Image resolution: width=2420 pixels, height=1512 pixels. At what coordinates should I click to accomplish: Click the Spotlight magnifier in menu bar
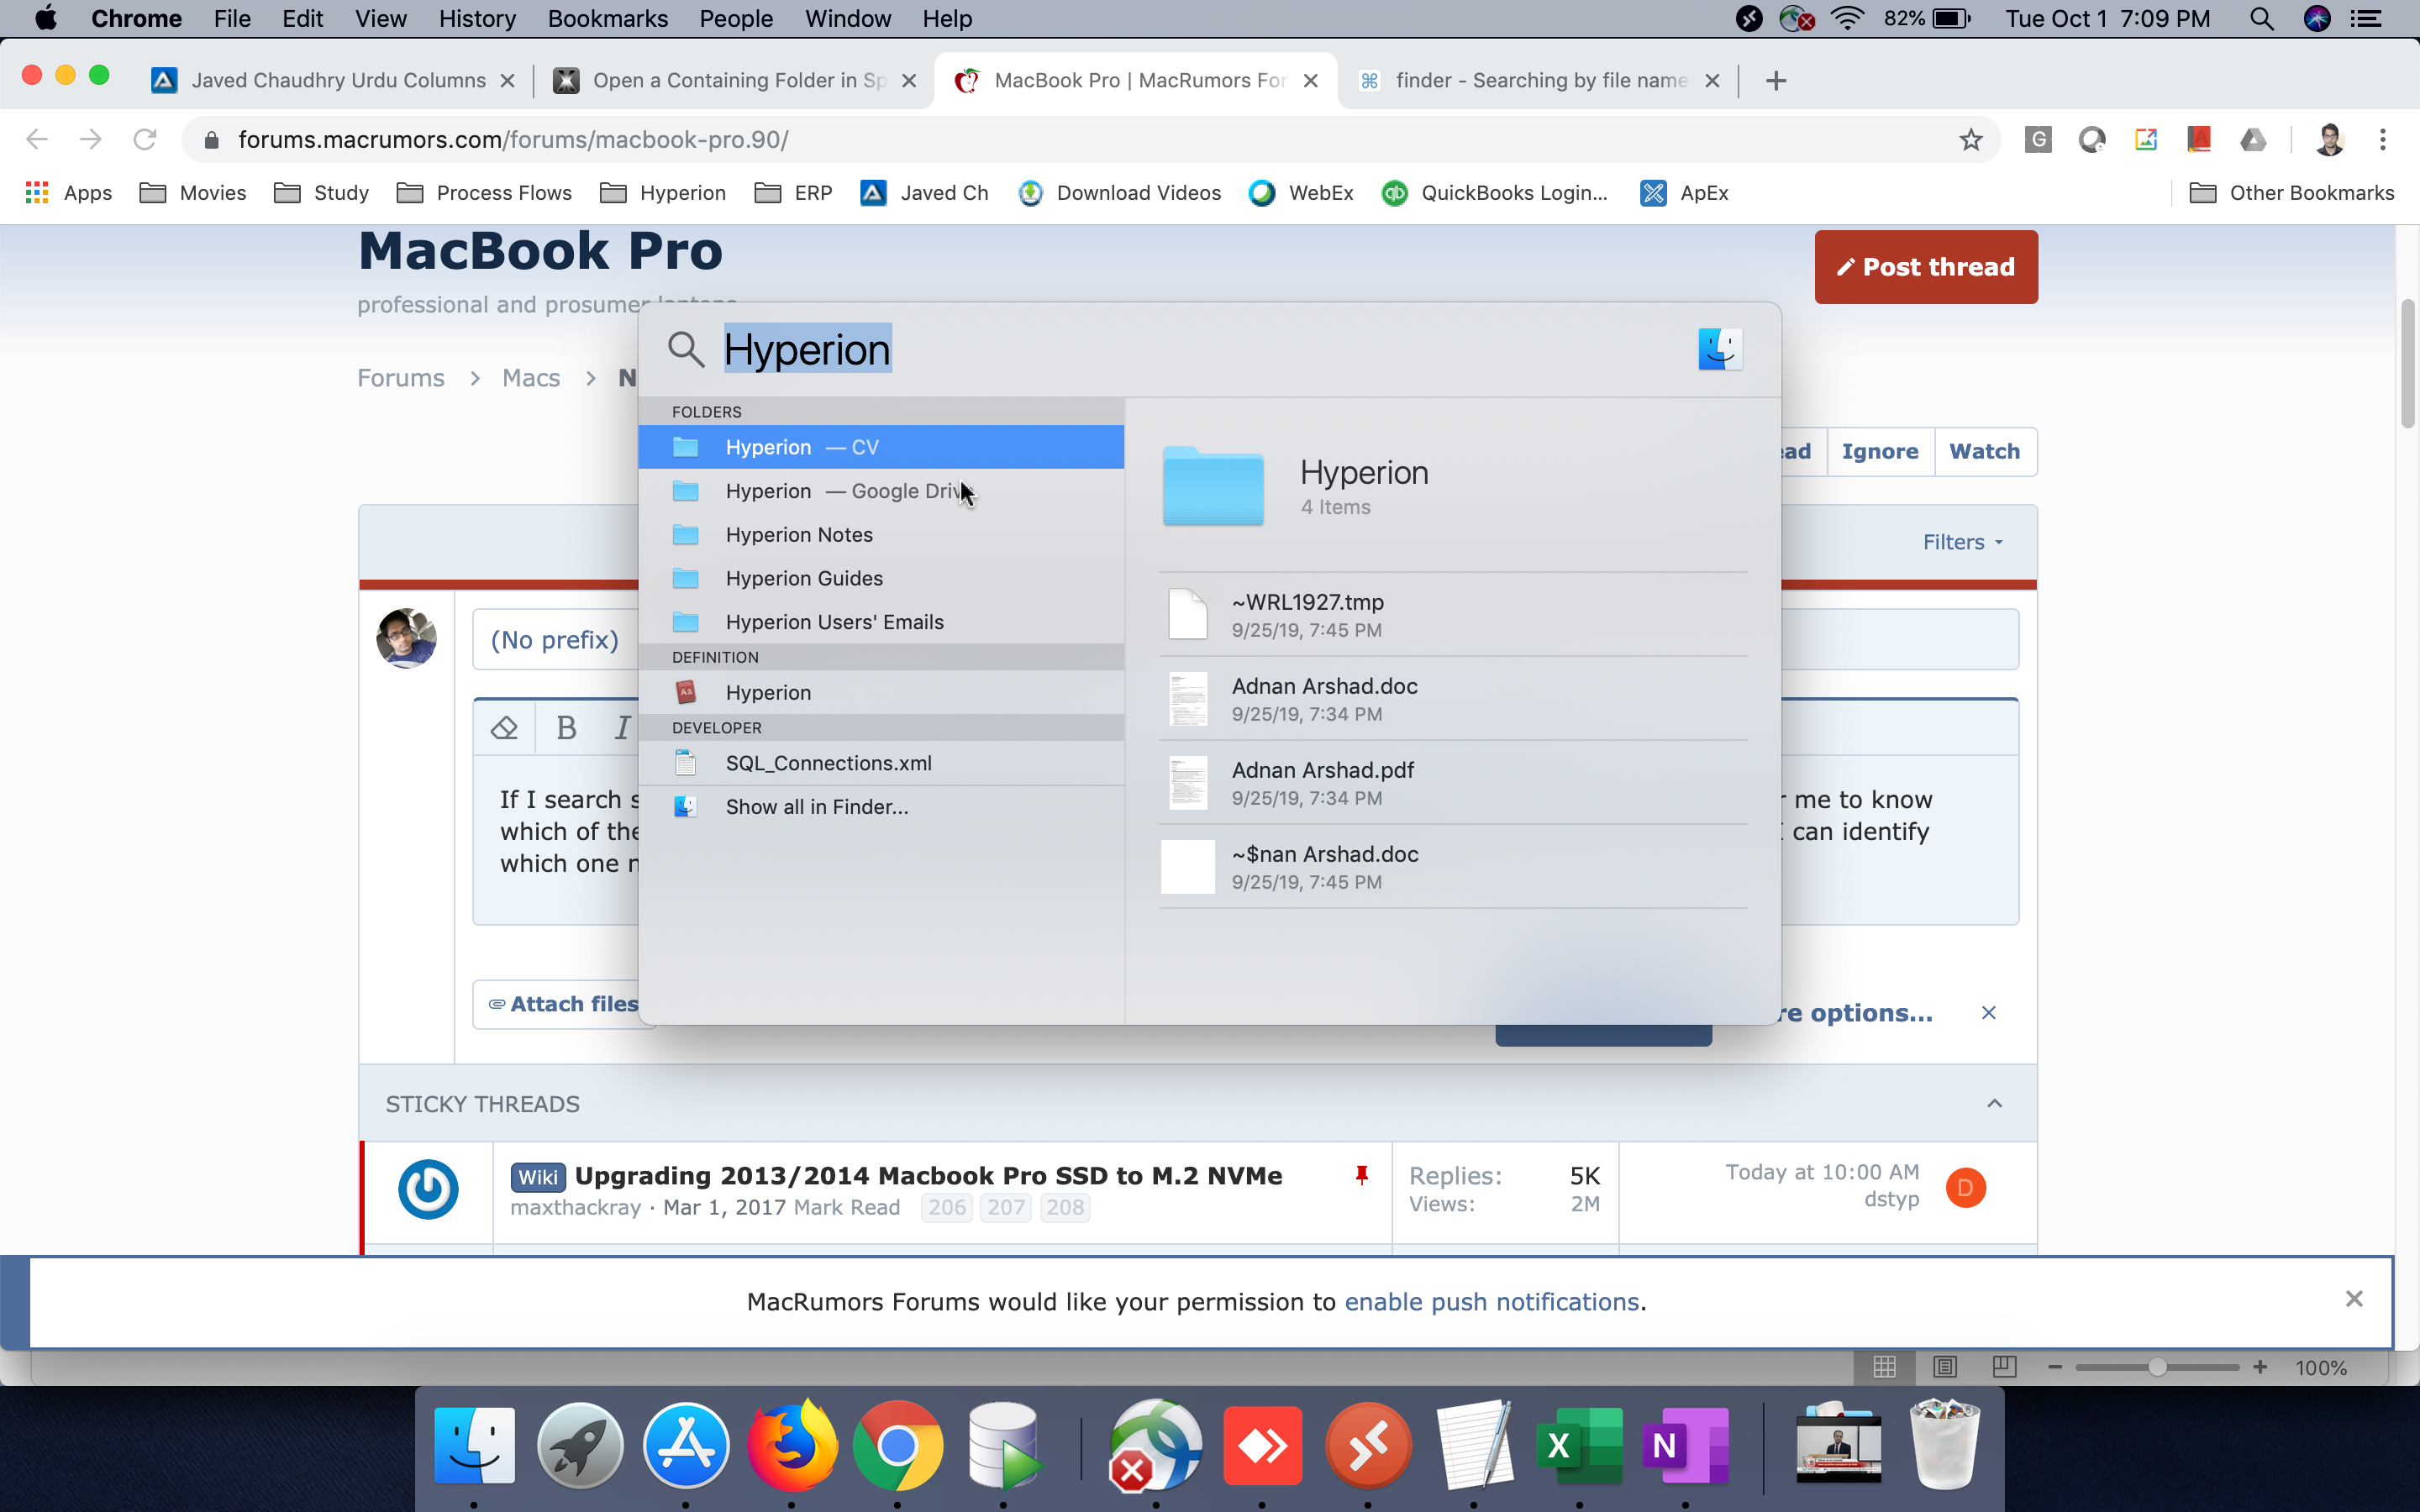tap(2262, 19)
